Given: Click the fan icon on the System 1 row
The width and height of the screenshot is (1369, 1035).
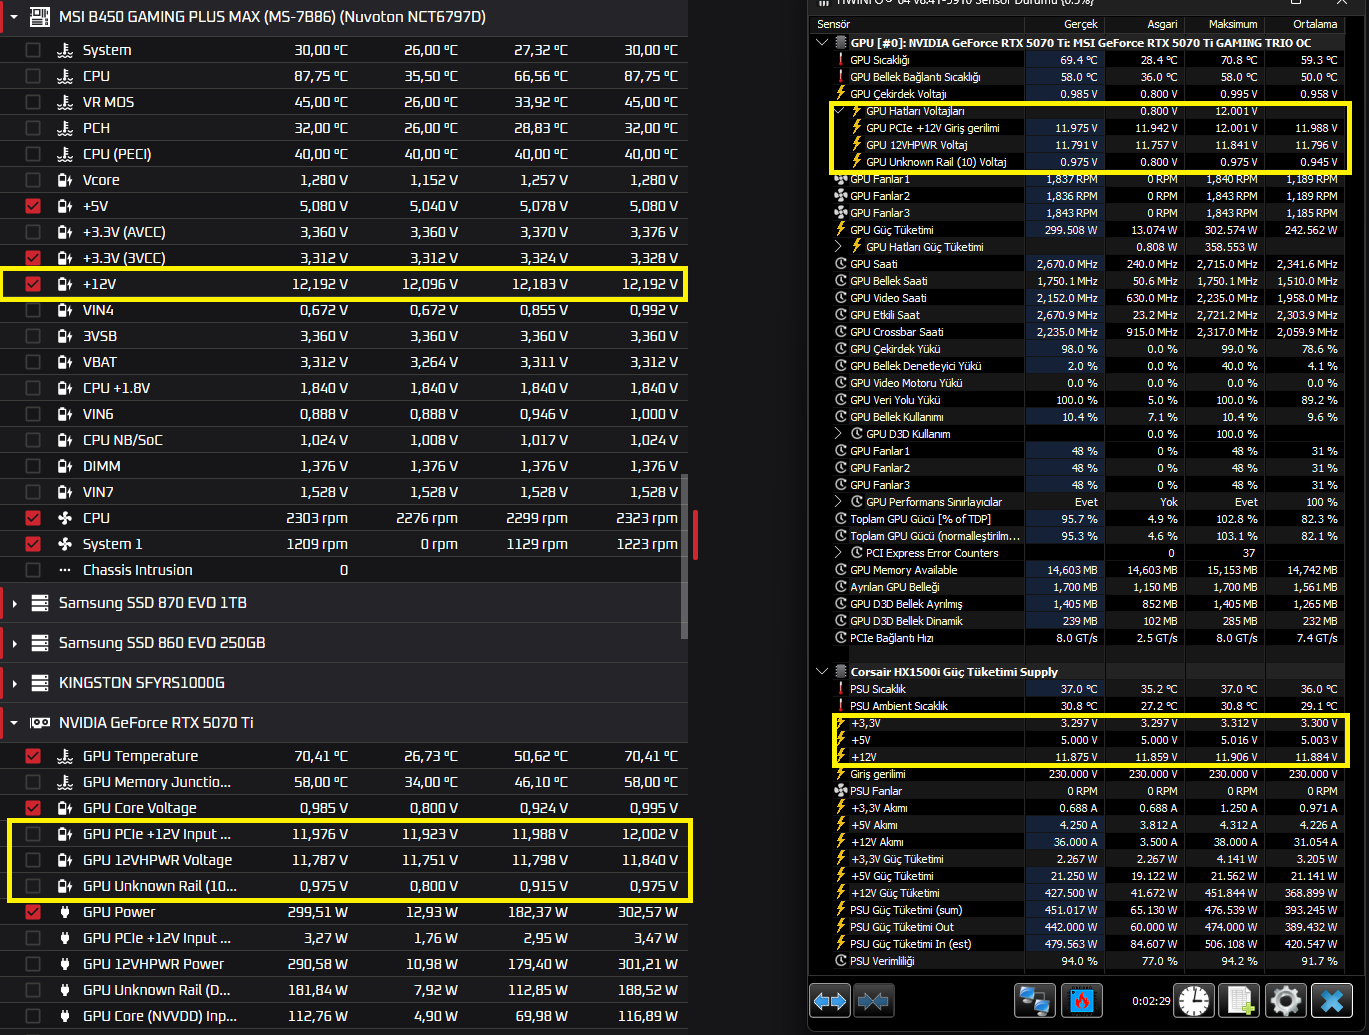Looking at the screenshot, I should pyautogui.click(x=65, y=544).
